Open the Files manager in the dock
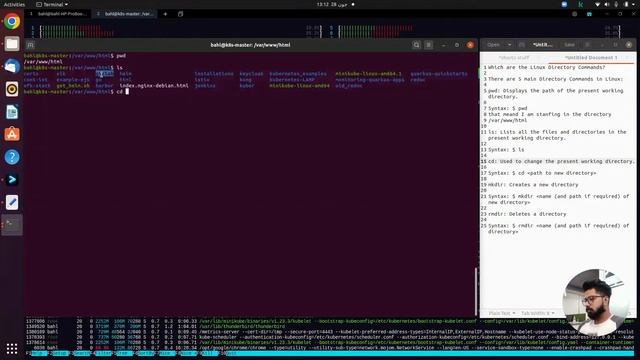This screenshot has height=360, width=640. coord(12,44)
